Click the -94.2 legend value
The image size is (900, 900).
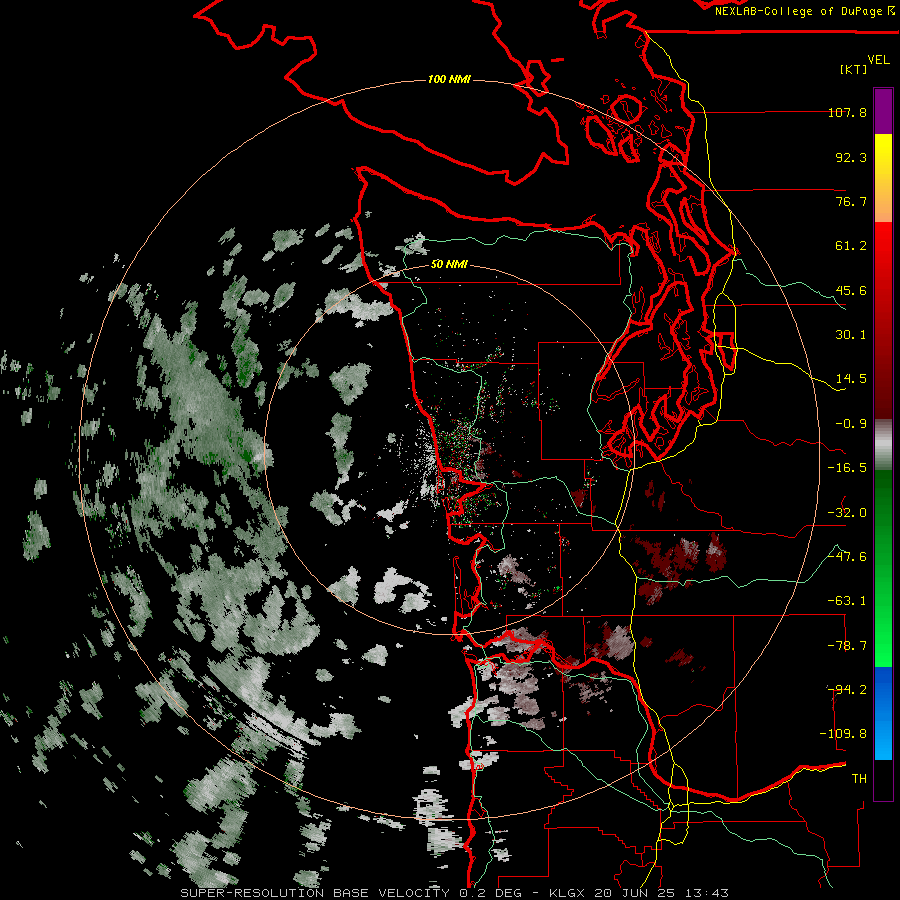point(847,690)
